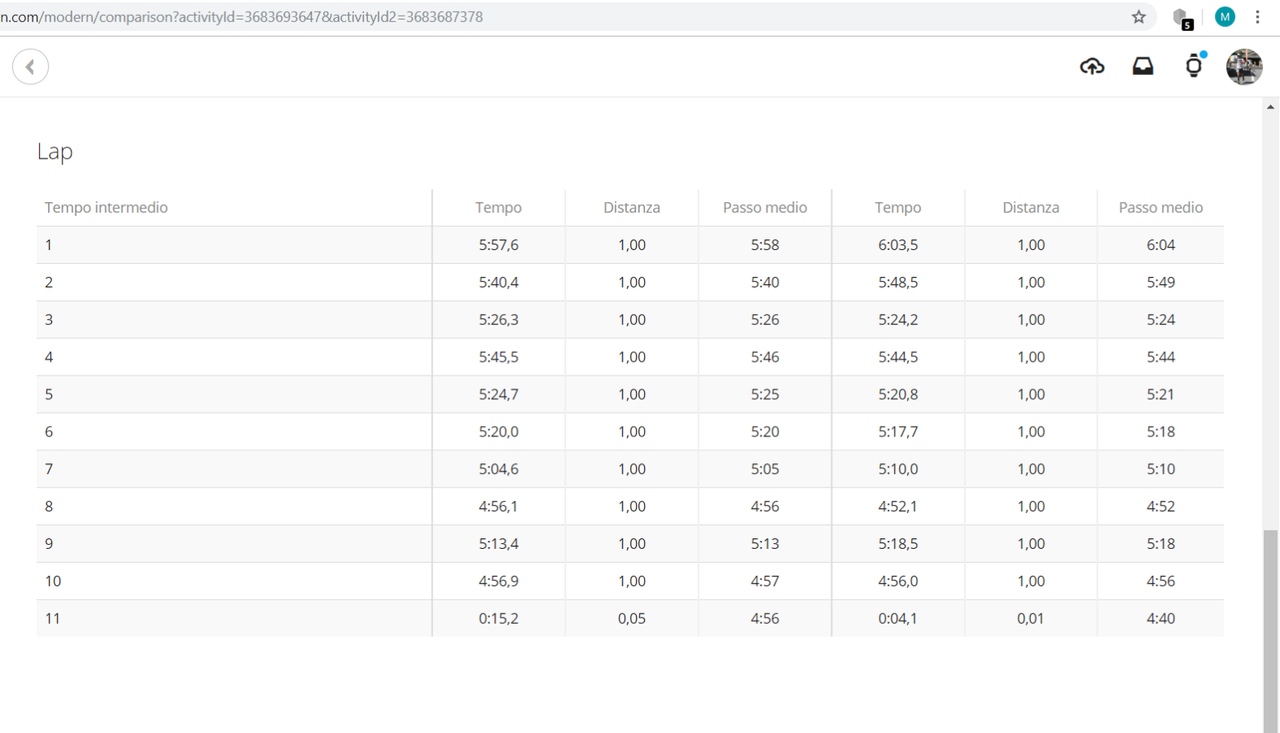Select the Distanza column header

pyautogui.click(x=631, y=207)
